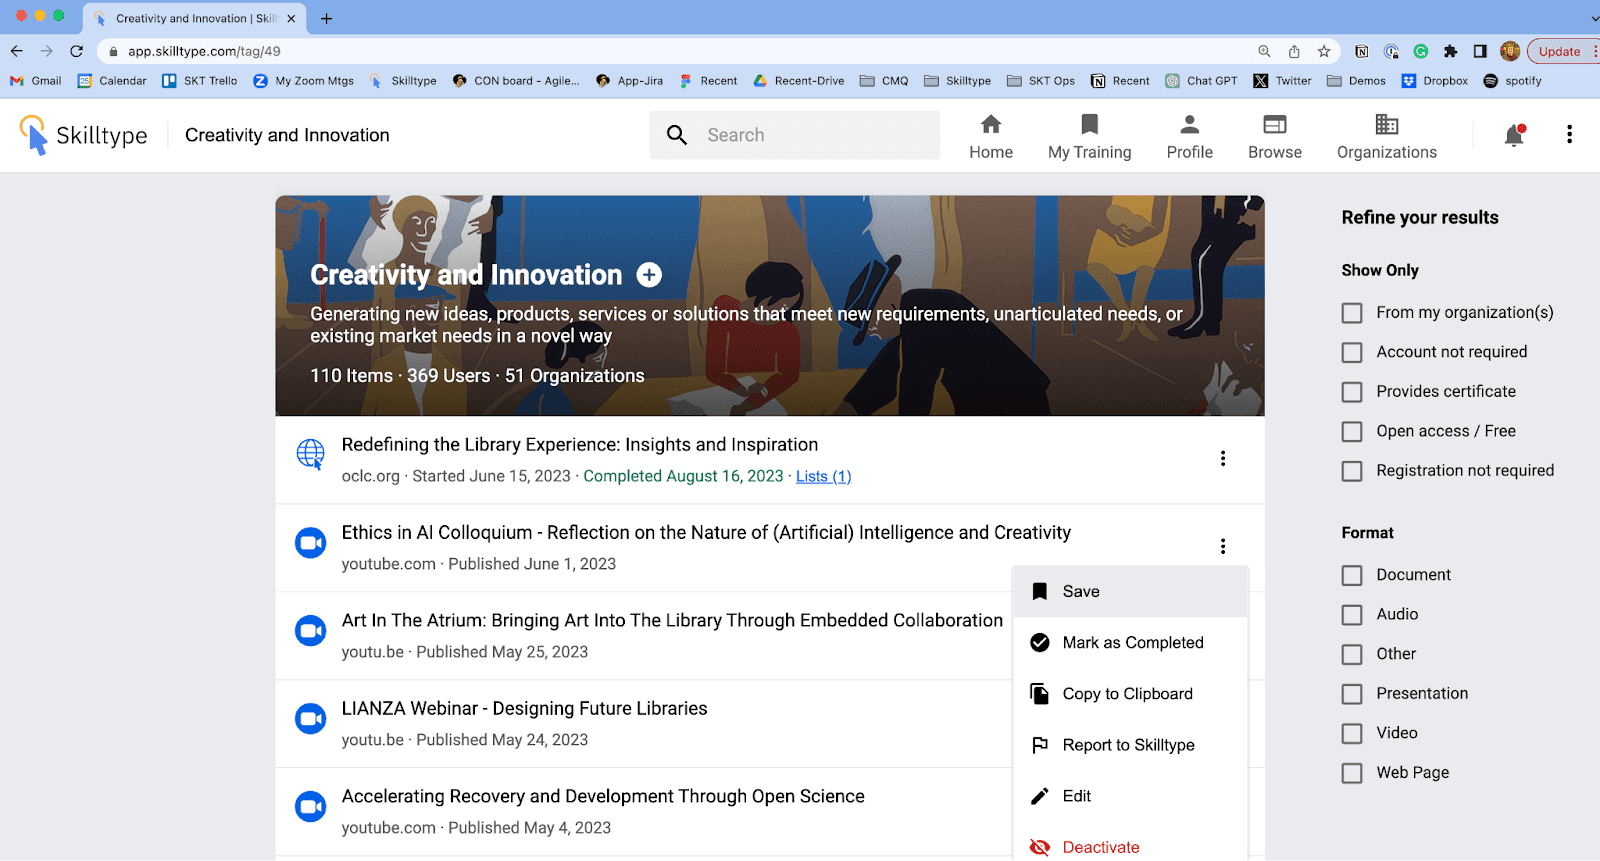Select the Creativity and Innovation browser tab

click(195, 18)
